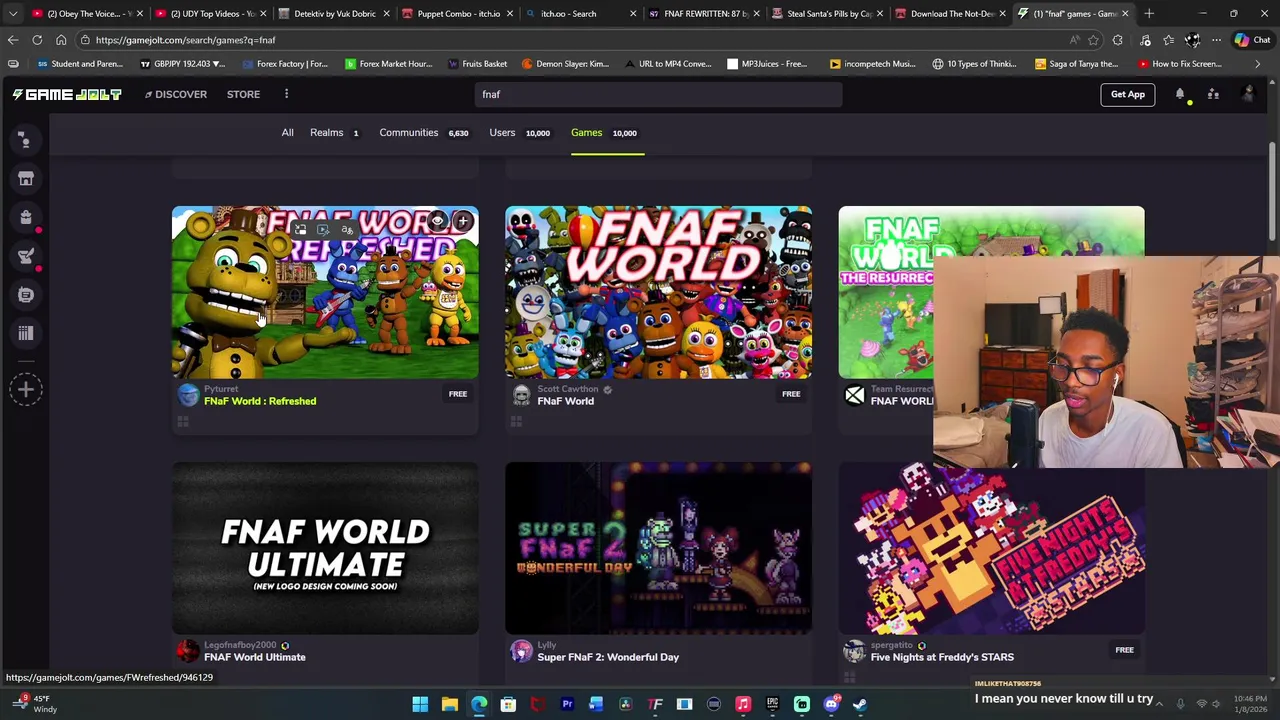Click the FNAF World Ultimate title link
The height and width of the screenshot is (720, 1280).
click(255, 657)
